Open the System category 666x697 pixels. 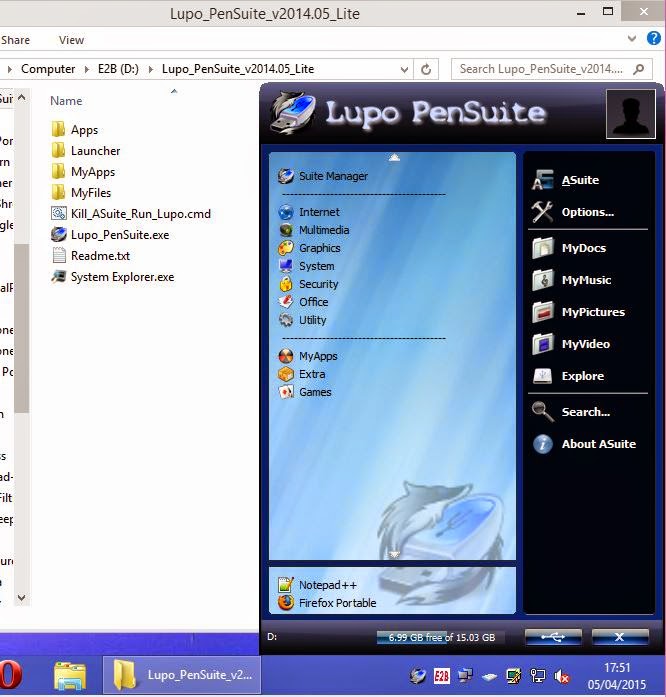tap(306, 266)
